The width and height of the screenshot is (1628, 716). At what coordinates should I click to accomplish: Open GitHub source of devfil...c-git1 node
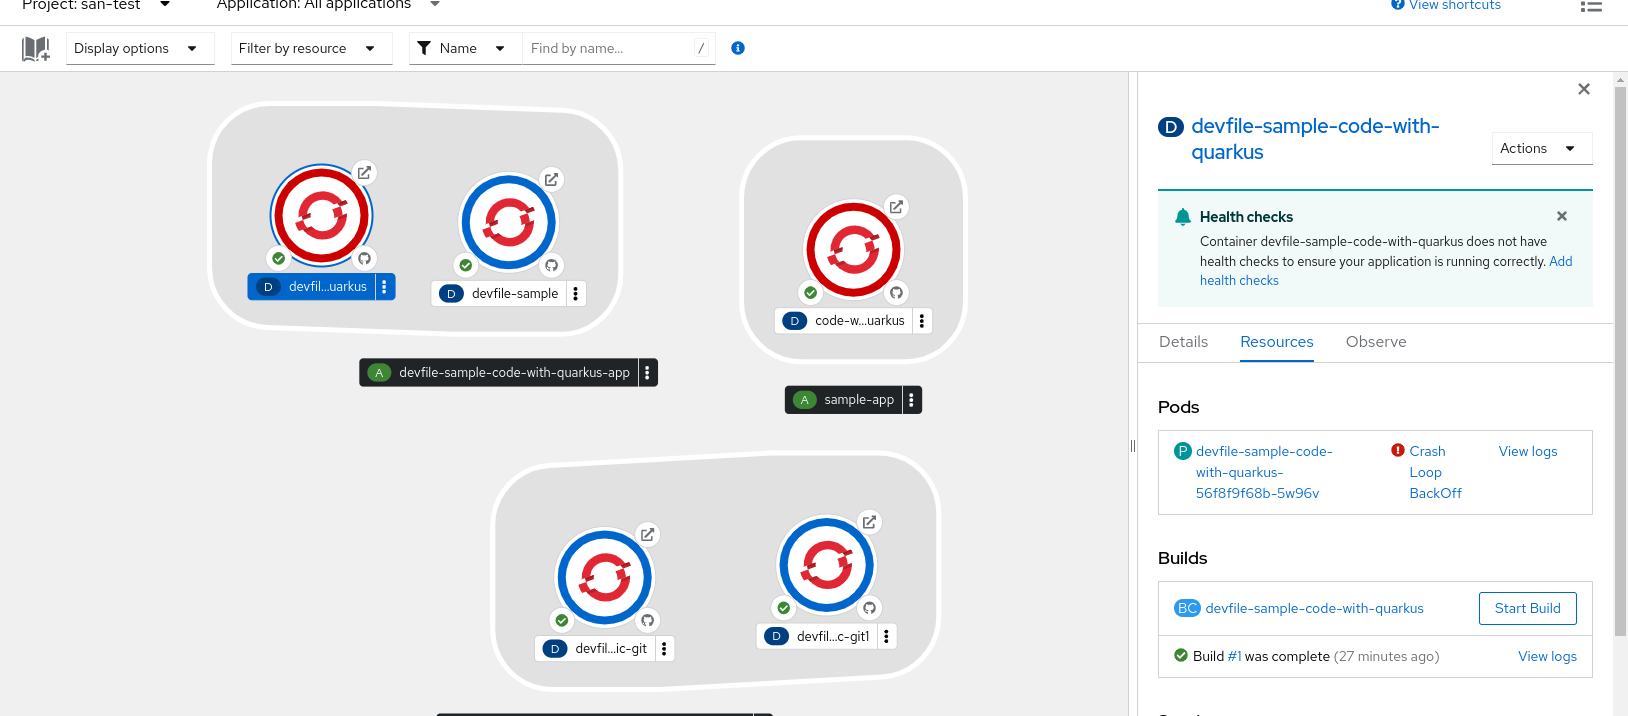pyautogui.click(x=870, y=608)
